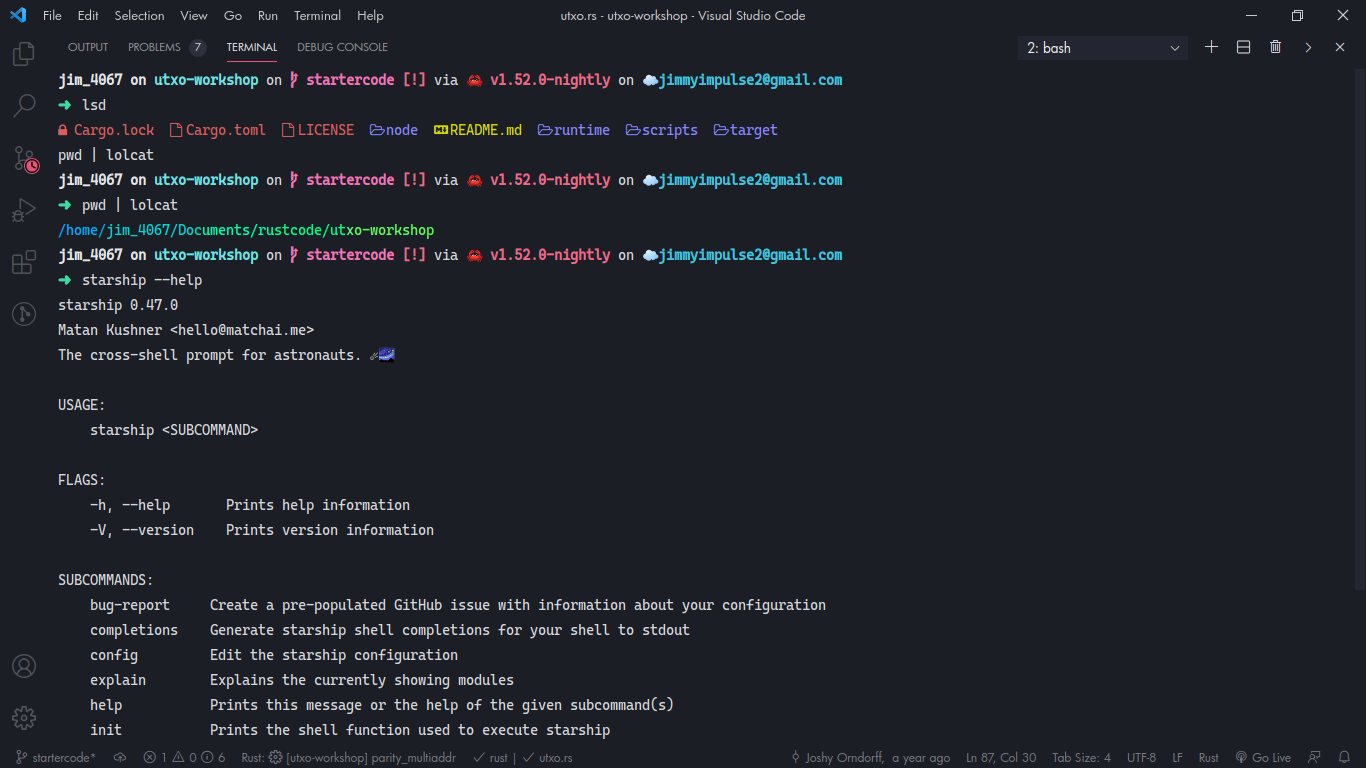The height and width of the screenshot is (768, 1366).
Task: Open the Explorer sidebar
Action: point(24,54)
